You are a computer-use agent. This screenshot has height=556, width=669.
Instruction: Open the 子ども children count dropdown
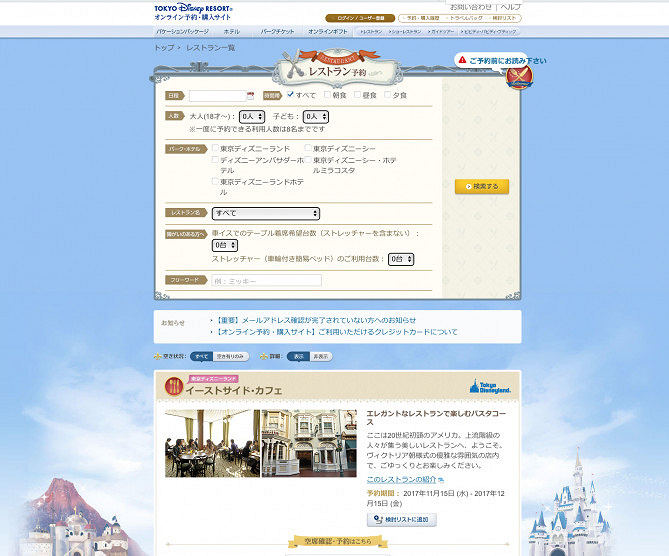316,116
